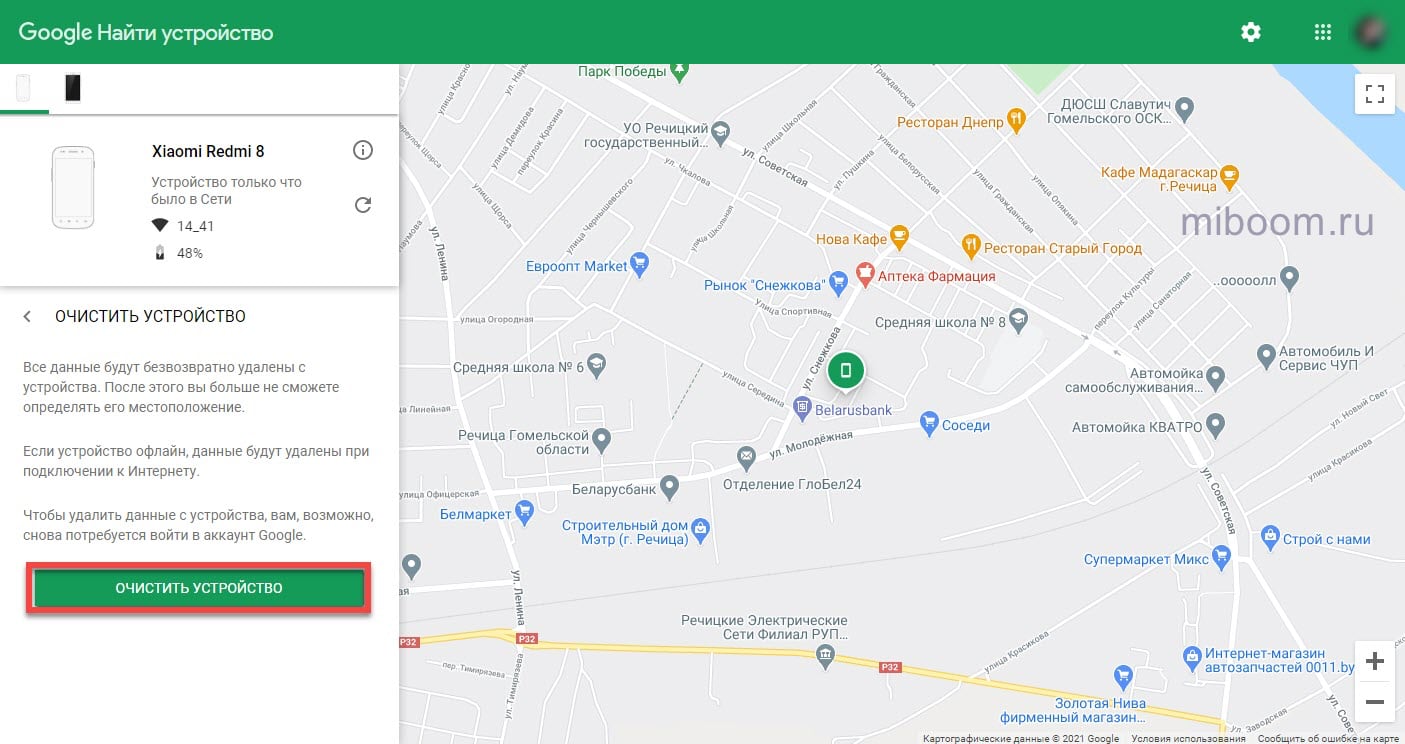This screenshot has height=744, width=1405.
Task: Zoom in on the map
Action: (1374, 661)
